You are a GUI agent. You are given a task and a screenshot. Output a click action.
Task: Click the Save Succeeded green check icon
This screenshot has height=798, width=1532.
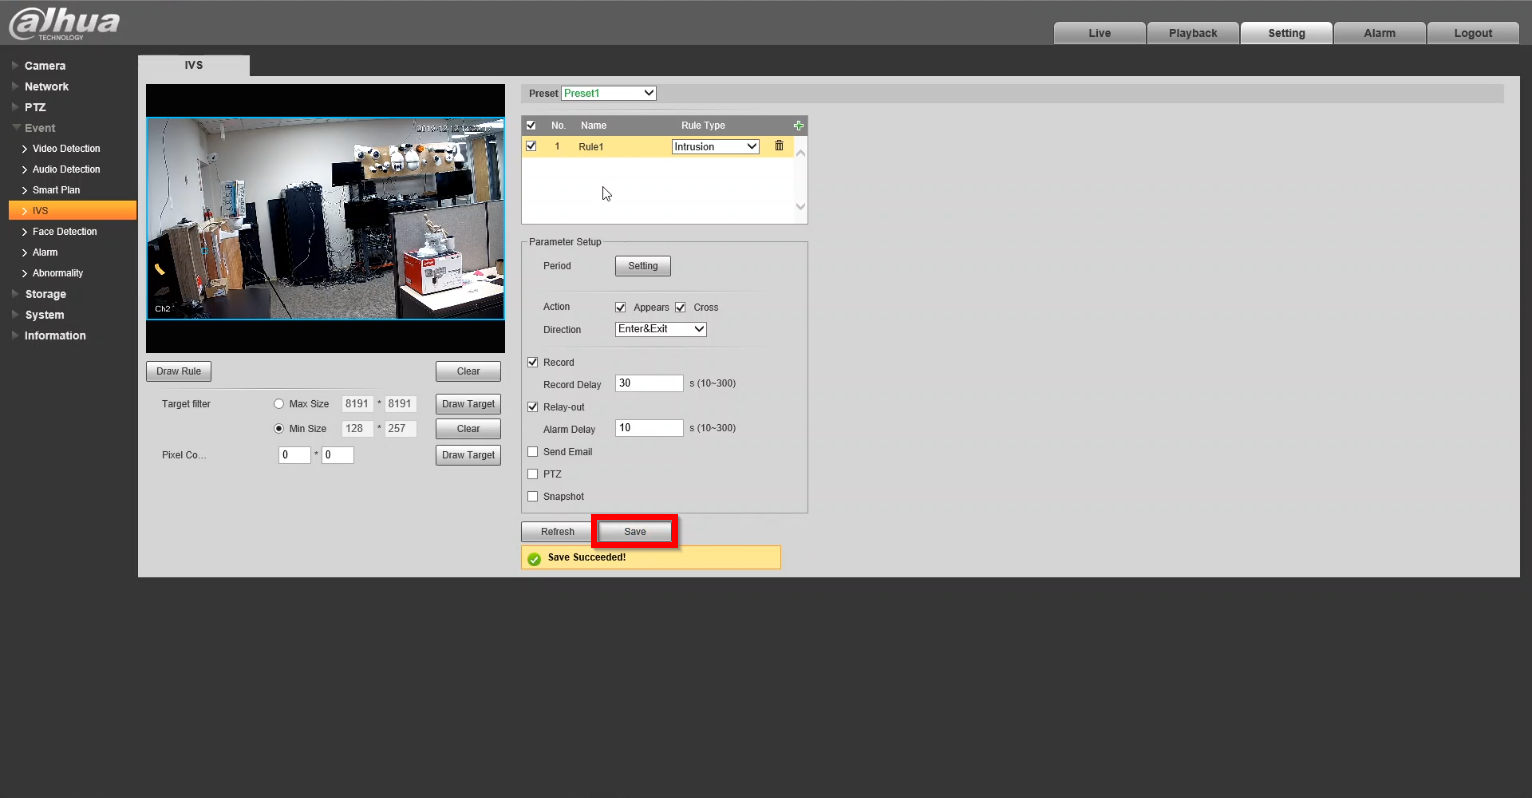point(534,558)
